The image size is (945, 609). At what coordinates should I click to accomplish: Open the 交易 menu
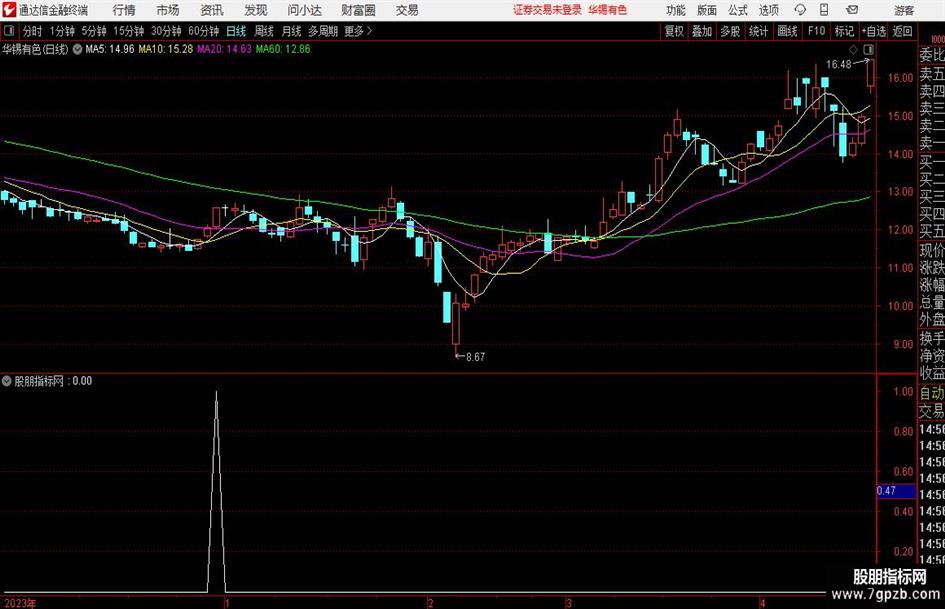click(x=407, y=10)
